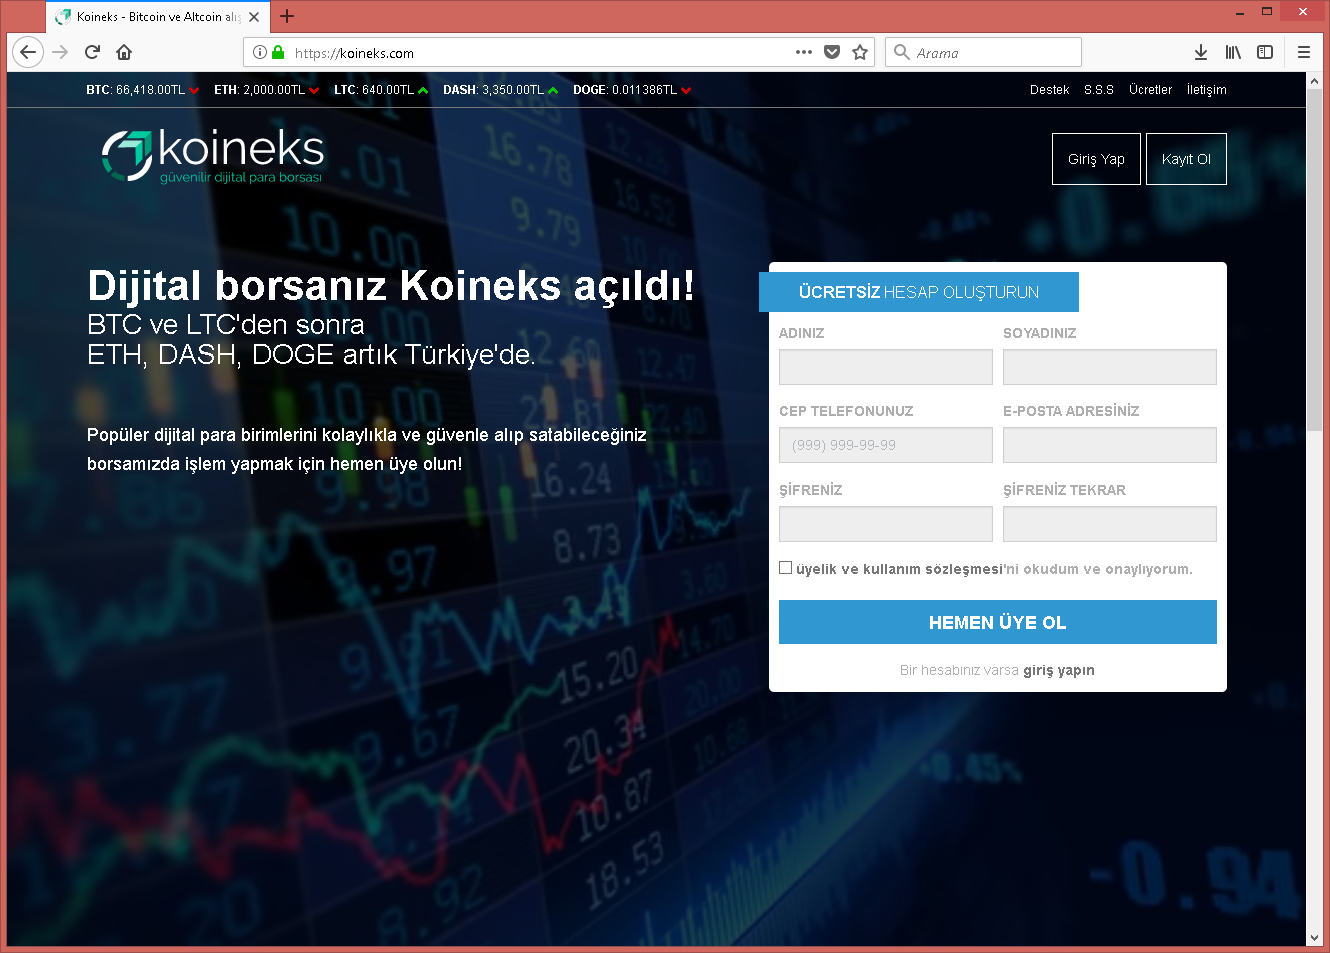The height and width of the screenshot is (953, 1330).
Task: Click the ETH price ticker
Action: [266, 90]
